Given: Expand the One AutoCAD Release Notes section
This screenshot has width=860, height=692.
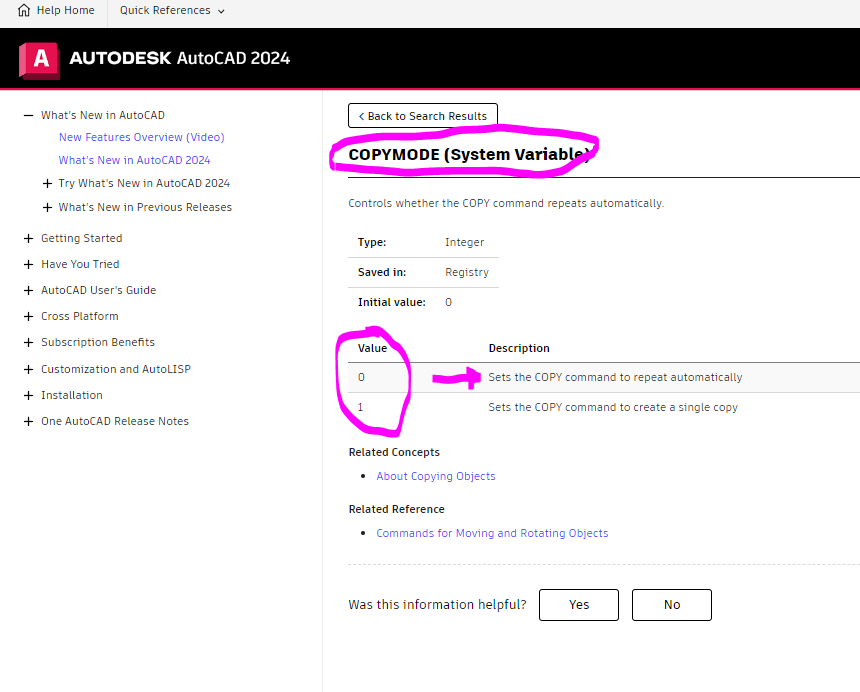Looking at the screenshot, I should 28,421.
